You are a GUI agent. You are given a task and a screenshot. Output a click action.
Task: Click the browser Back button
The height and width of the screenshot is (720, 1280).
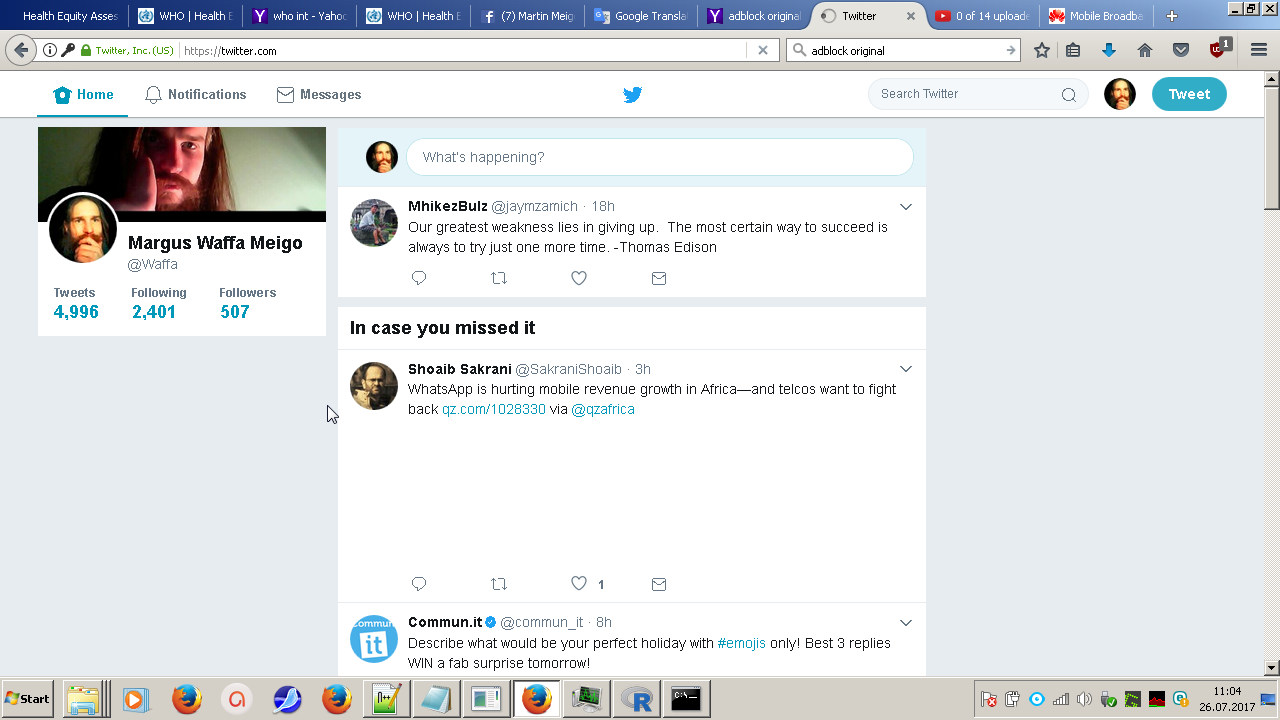(x=21, y=50)
